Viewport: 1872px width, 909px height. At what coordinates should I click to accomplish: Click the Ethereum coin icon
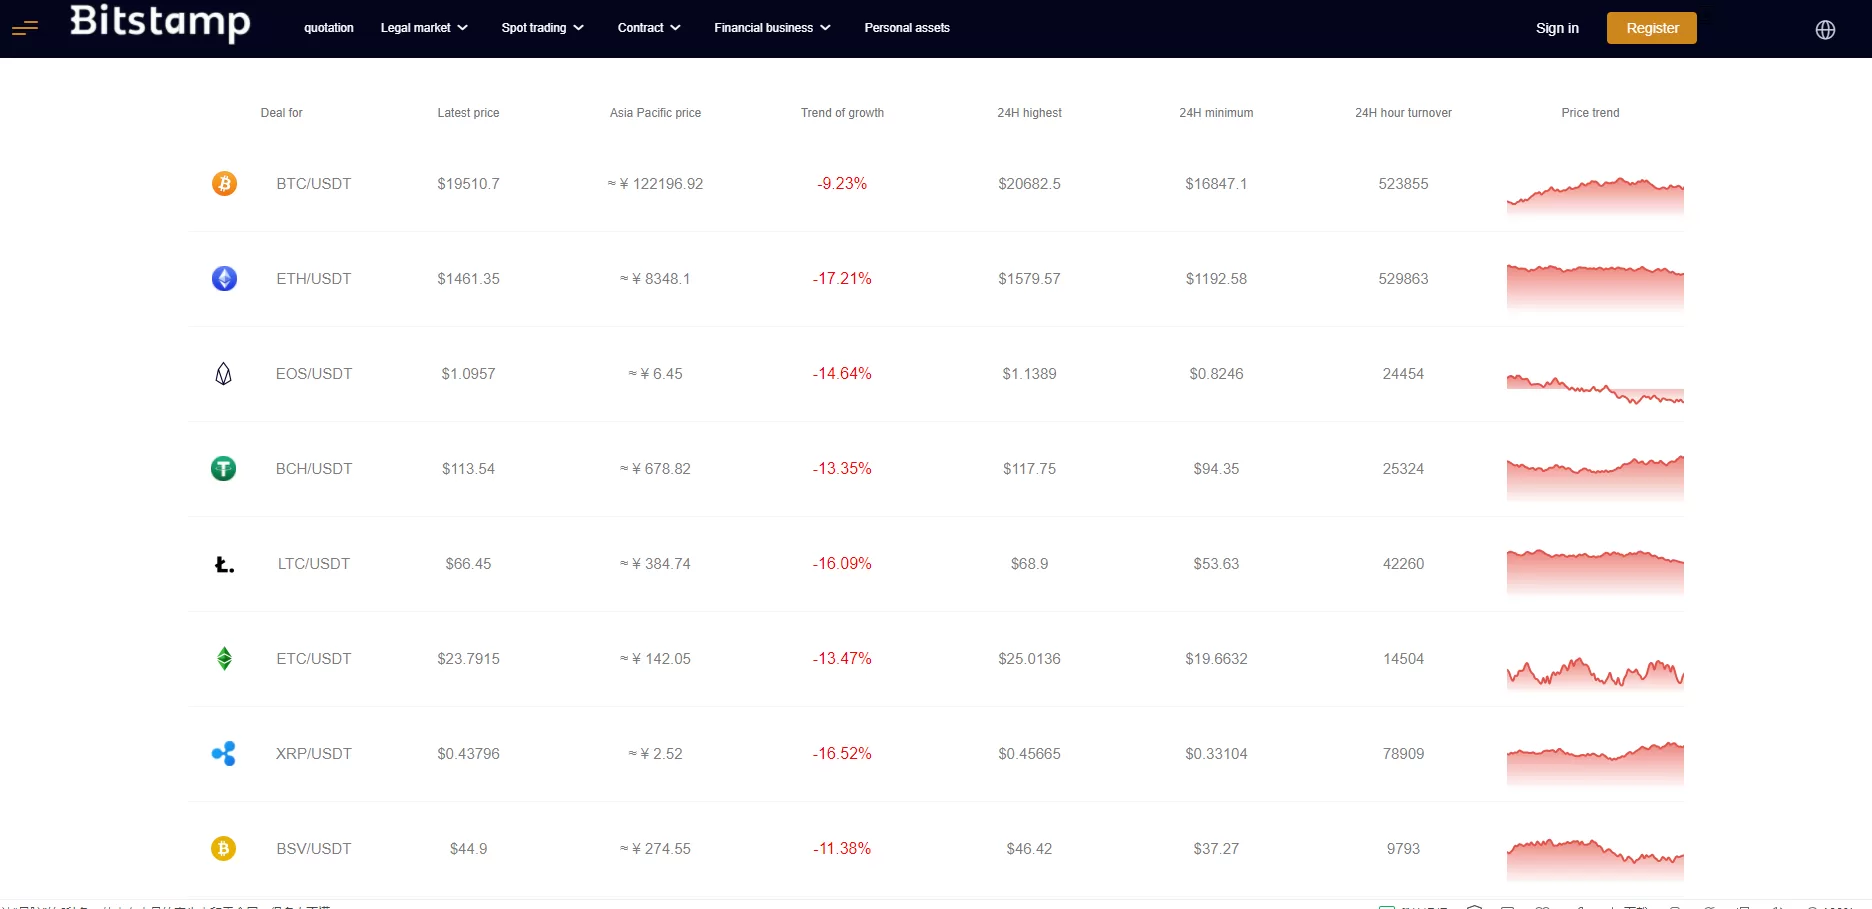[x=224, y=279]
